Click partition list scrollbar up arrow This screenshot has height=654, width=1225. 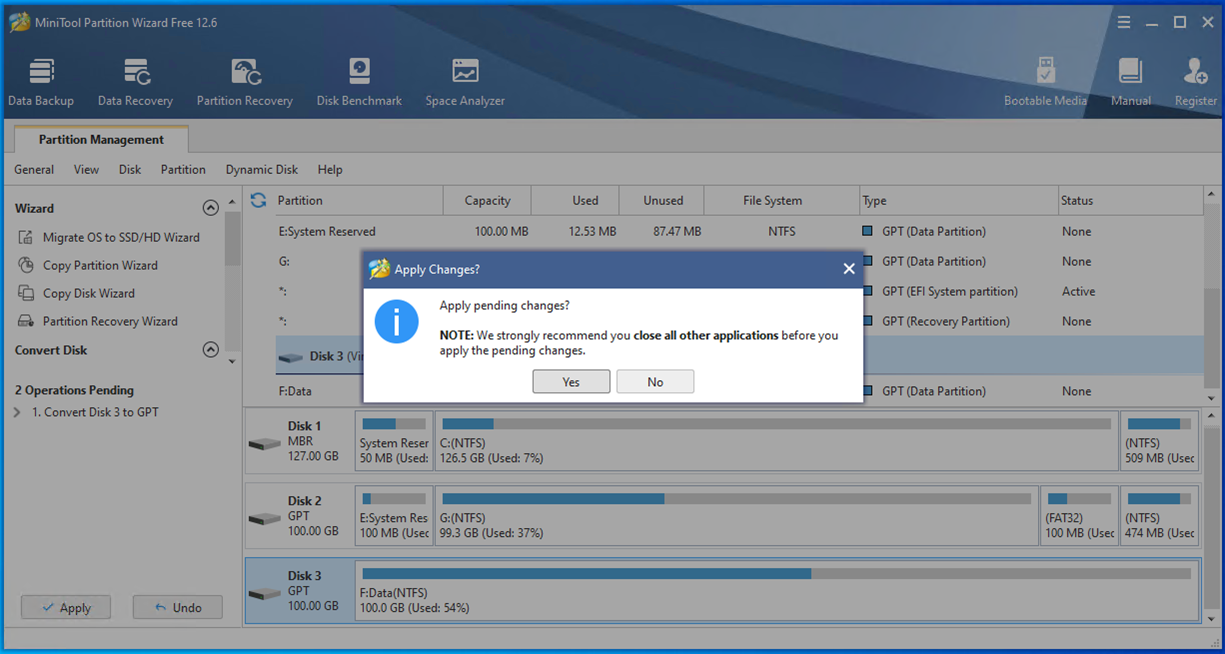pos(1213,194)
